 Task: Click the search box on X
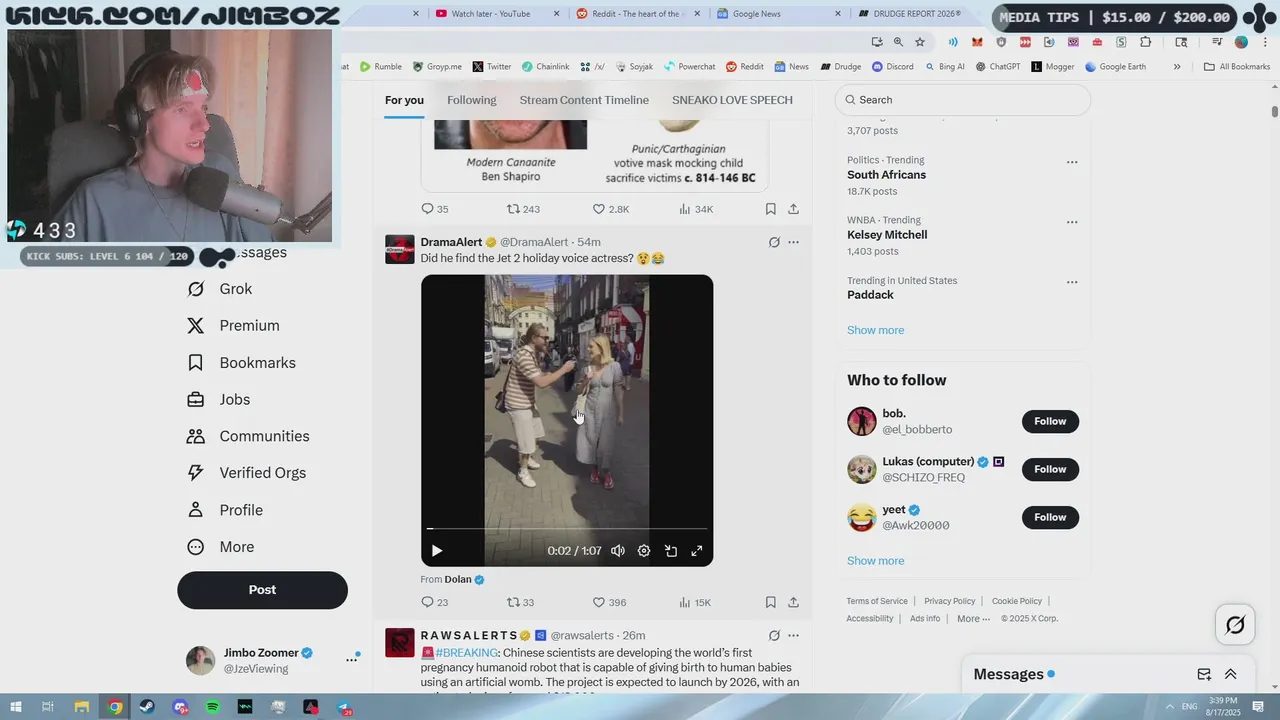963,100
